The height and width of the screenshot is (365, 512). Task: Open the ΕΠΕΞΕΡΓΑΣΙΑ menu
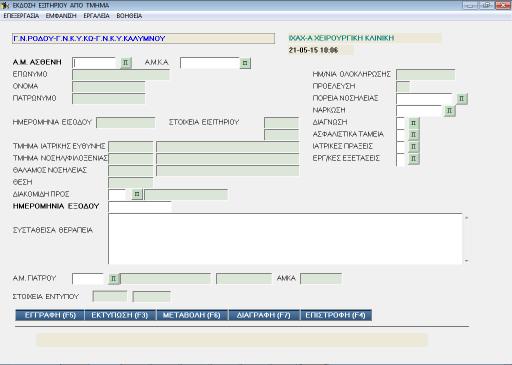tap(21, 16)
